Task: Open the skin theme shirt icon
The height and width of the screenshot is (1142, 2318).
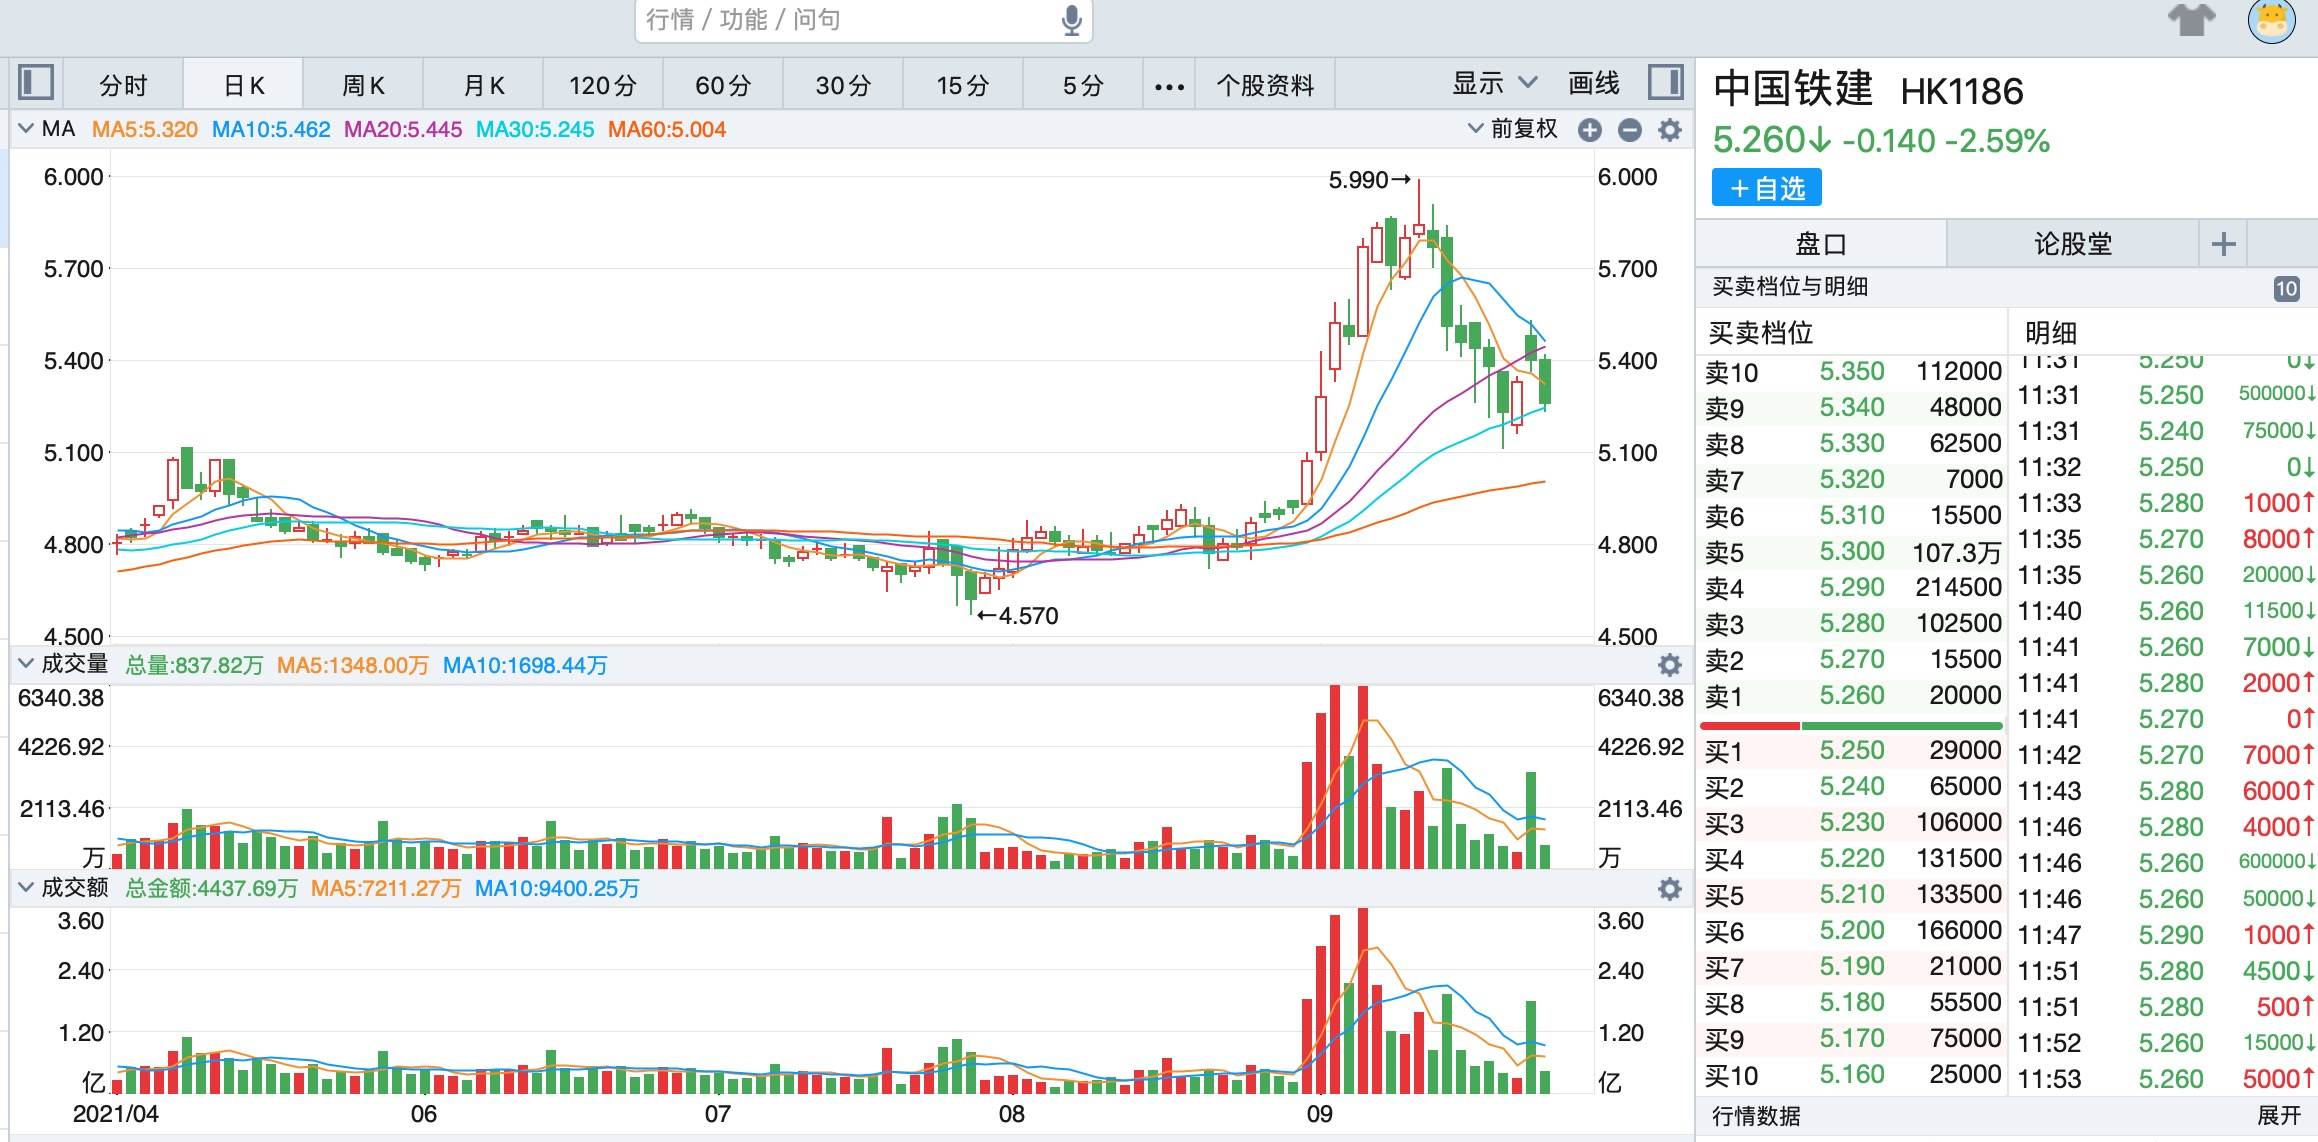Action: [x=2191, y=20]
